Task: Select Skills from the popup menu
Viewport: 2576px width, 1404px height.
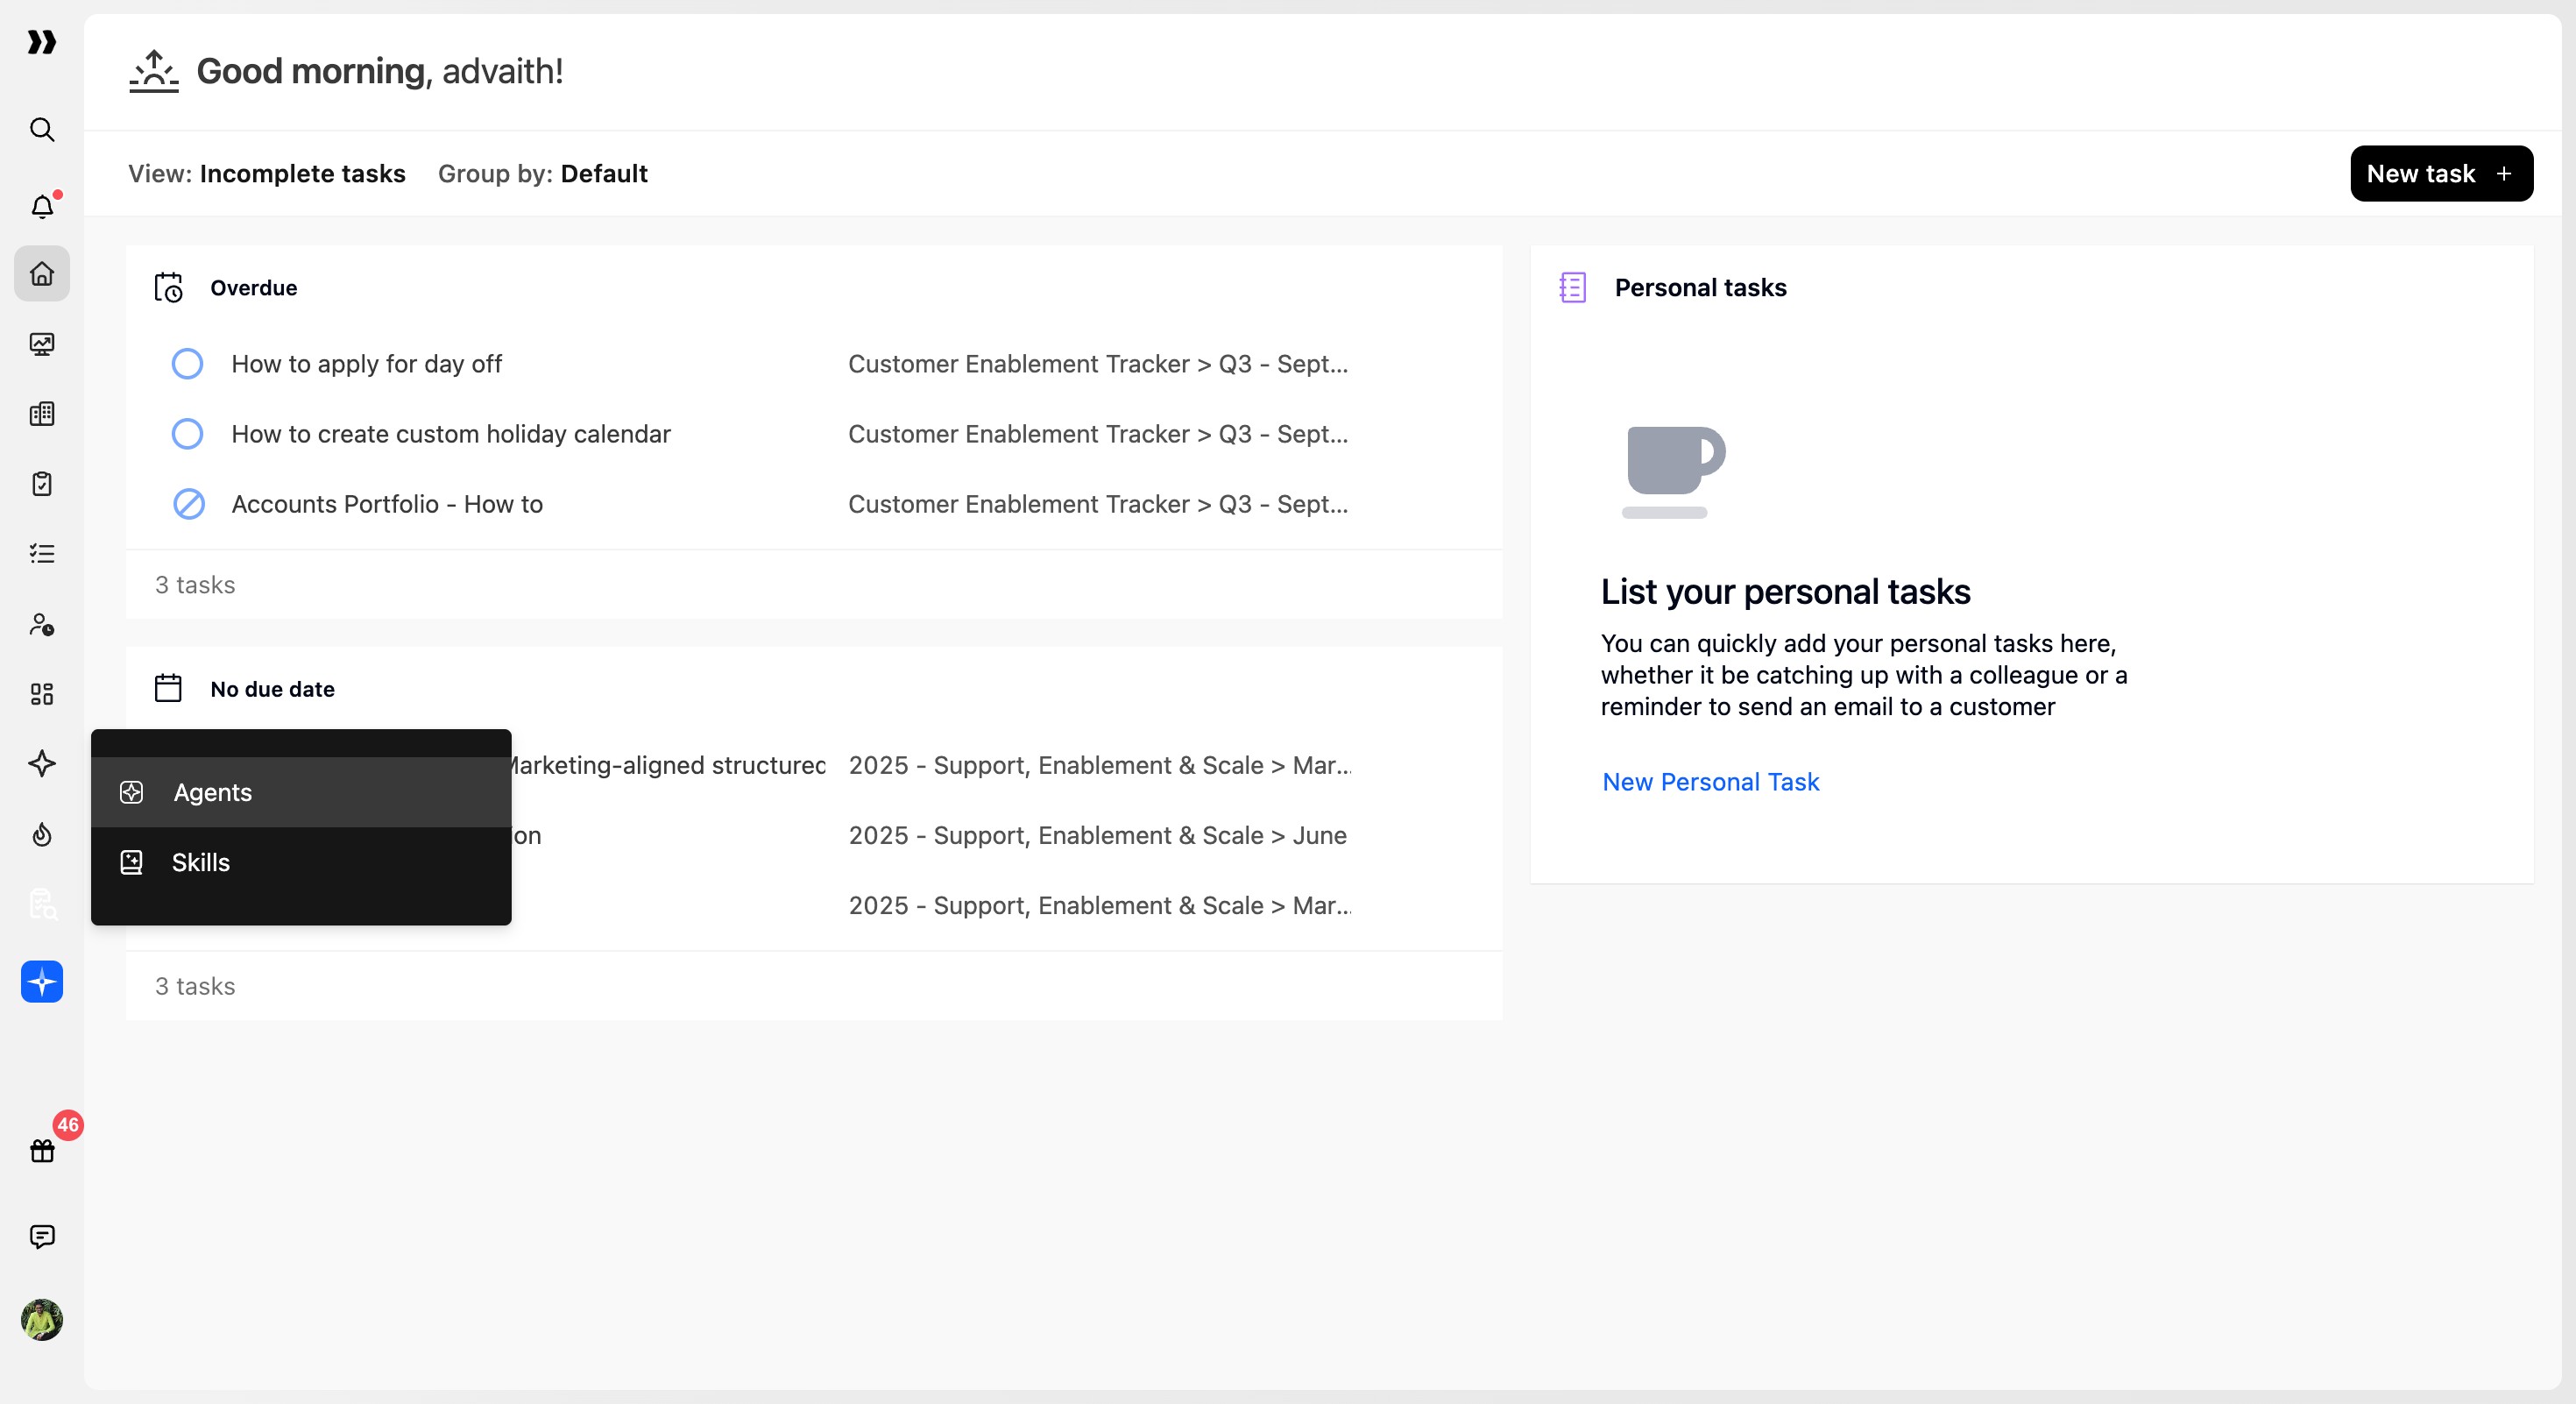Action: pyautogui.click(x=301, y=863)
